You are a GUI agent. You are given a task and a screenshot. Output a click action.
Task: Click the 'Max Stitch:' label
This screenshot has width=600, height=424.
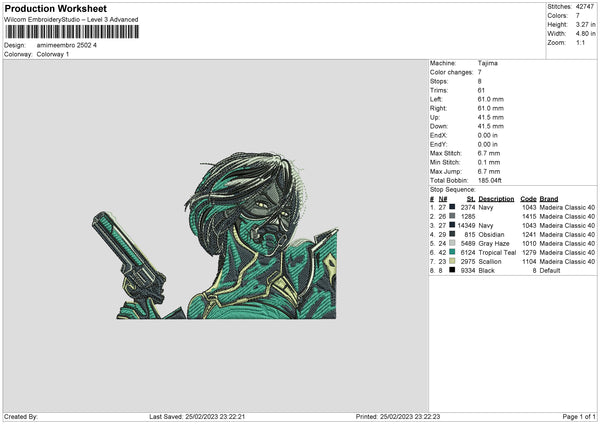(446, 153)
